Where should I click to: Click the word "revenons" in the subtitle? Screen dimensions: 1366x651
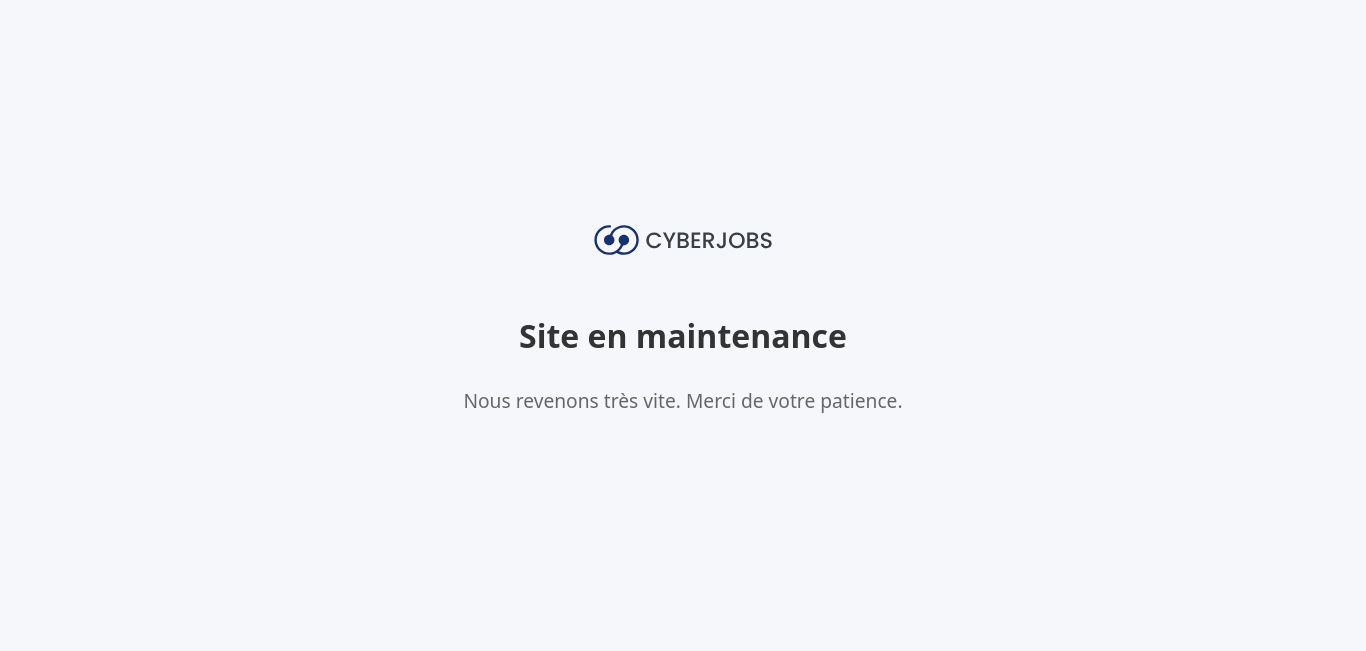[557, 403]
